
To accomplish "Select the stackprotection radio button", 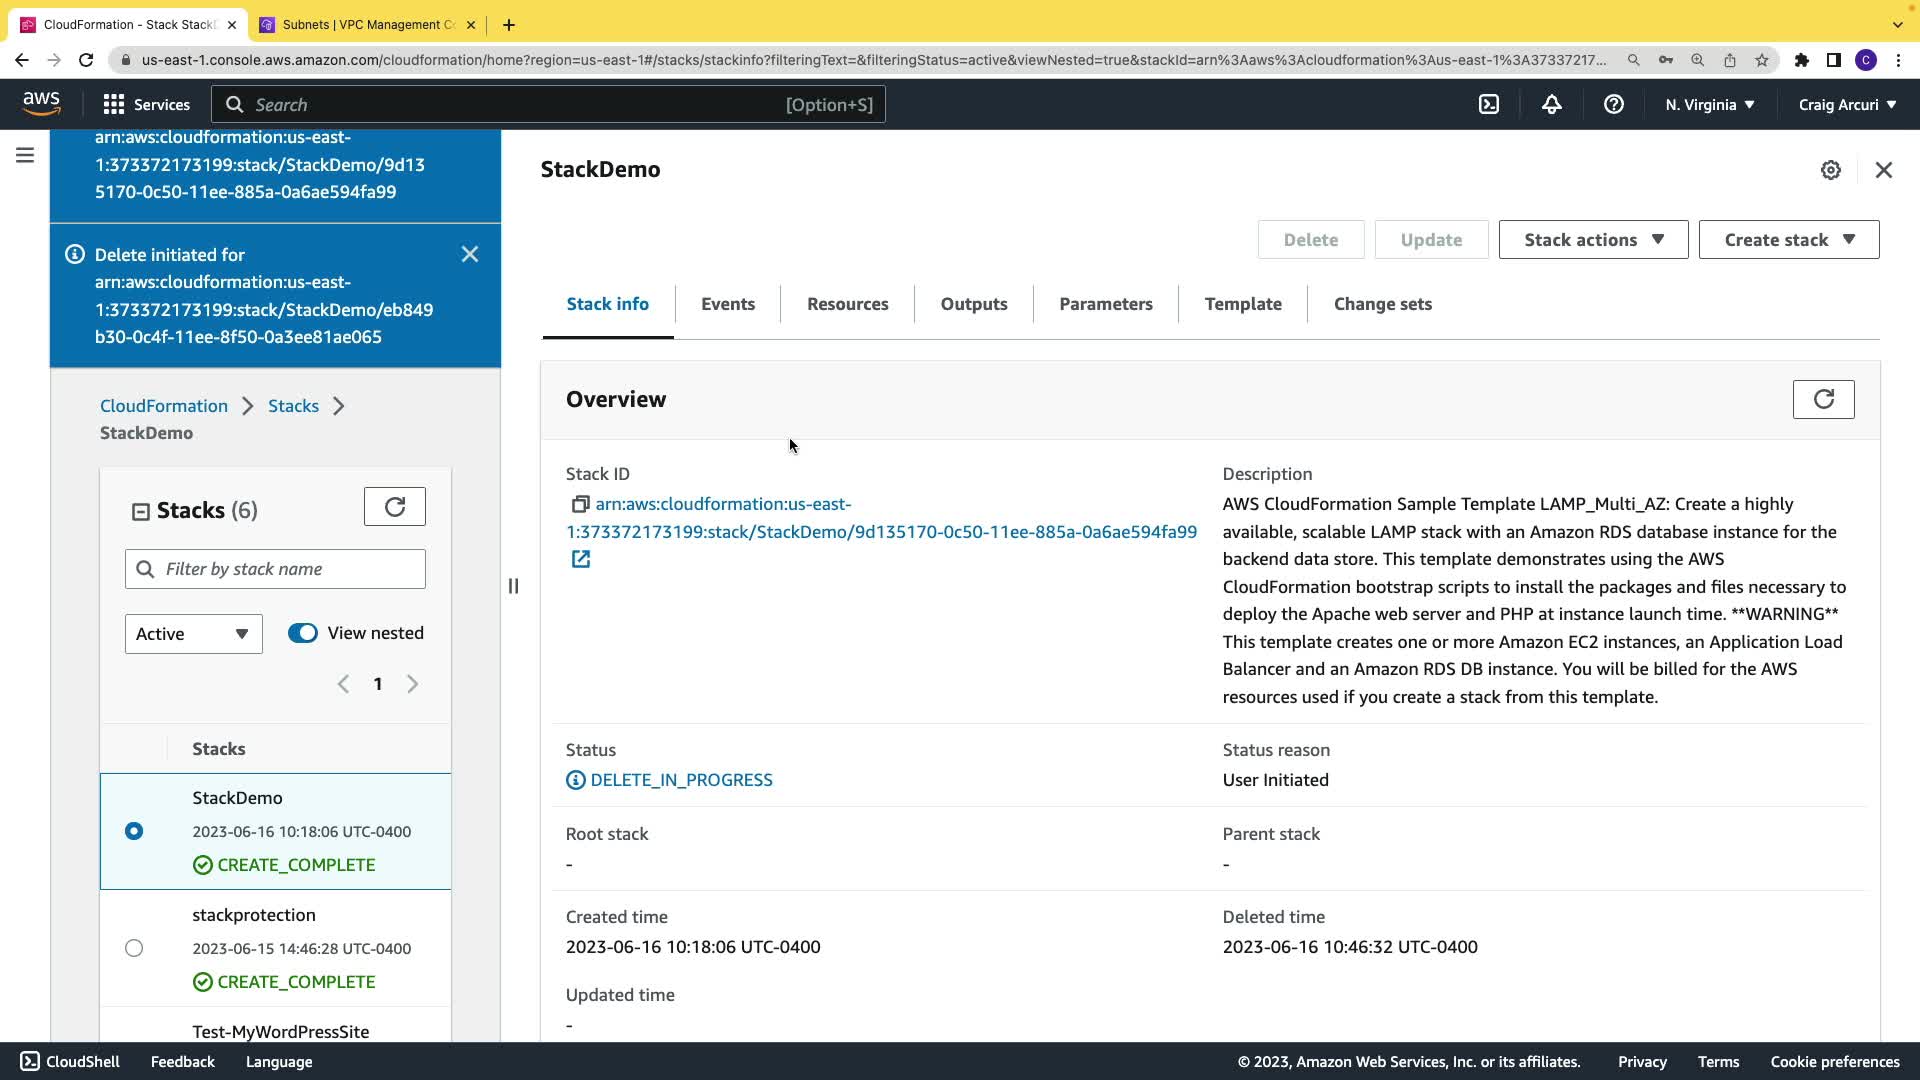I will tap(134, 948).
